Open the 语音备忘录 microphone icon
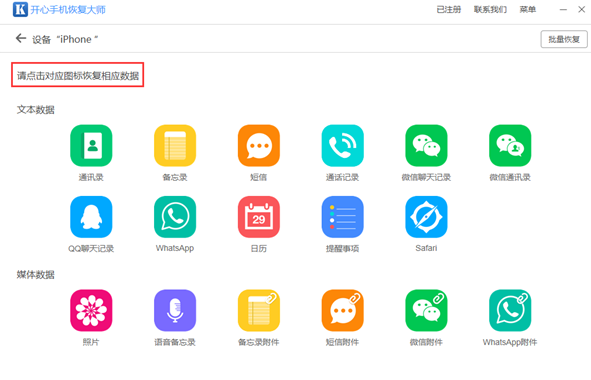591x380 pixels. 175,310
